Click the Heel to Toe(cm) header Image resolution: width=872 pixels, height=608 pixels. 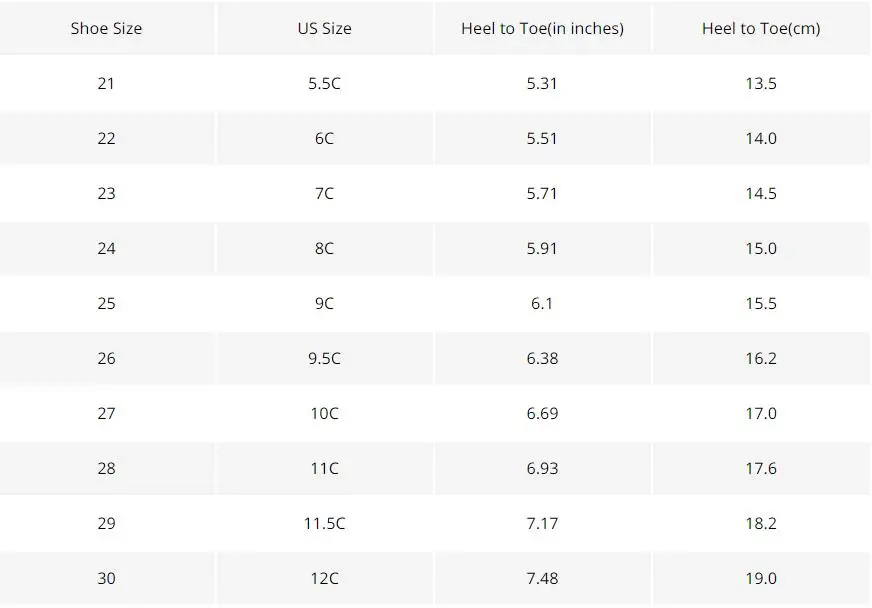(761, 28)
